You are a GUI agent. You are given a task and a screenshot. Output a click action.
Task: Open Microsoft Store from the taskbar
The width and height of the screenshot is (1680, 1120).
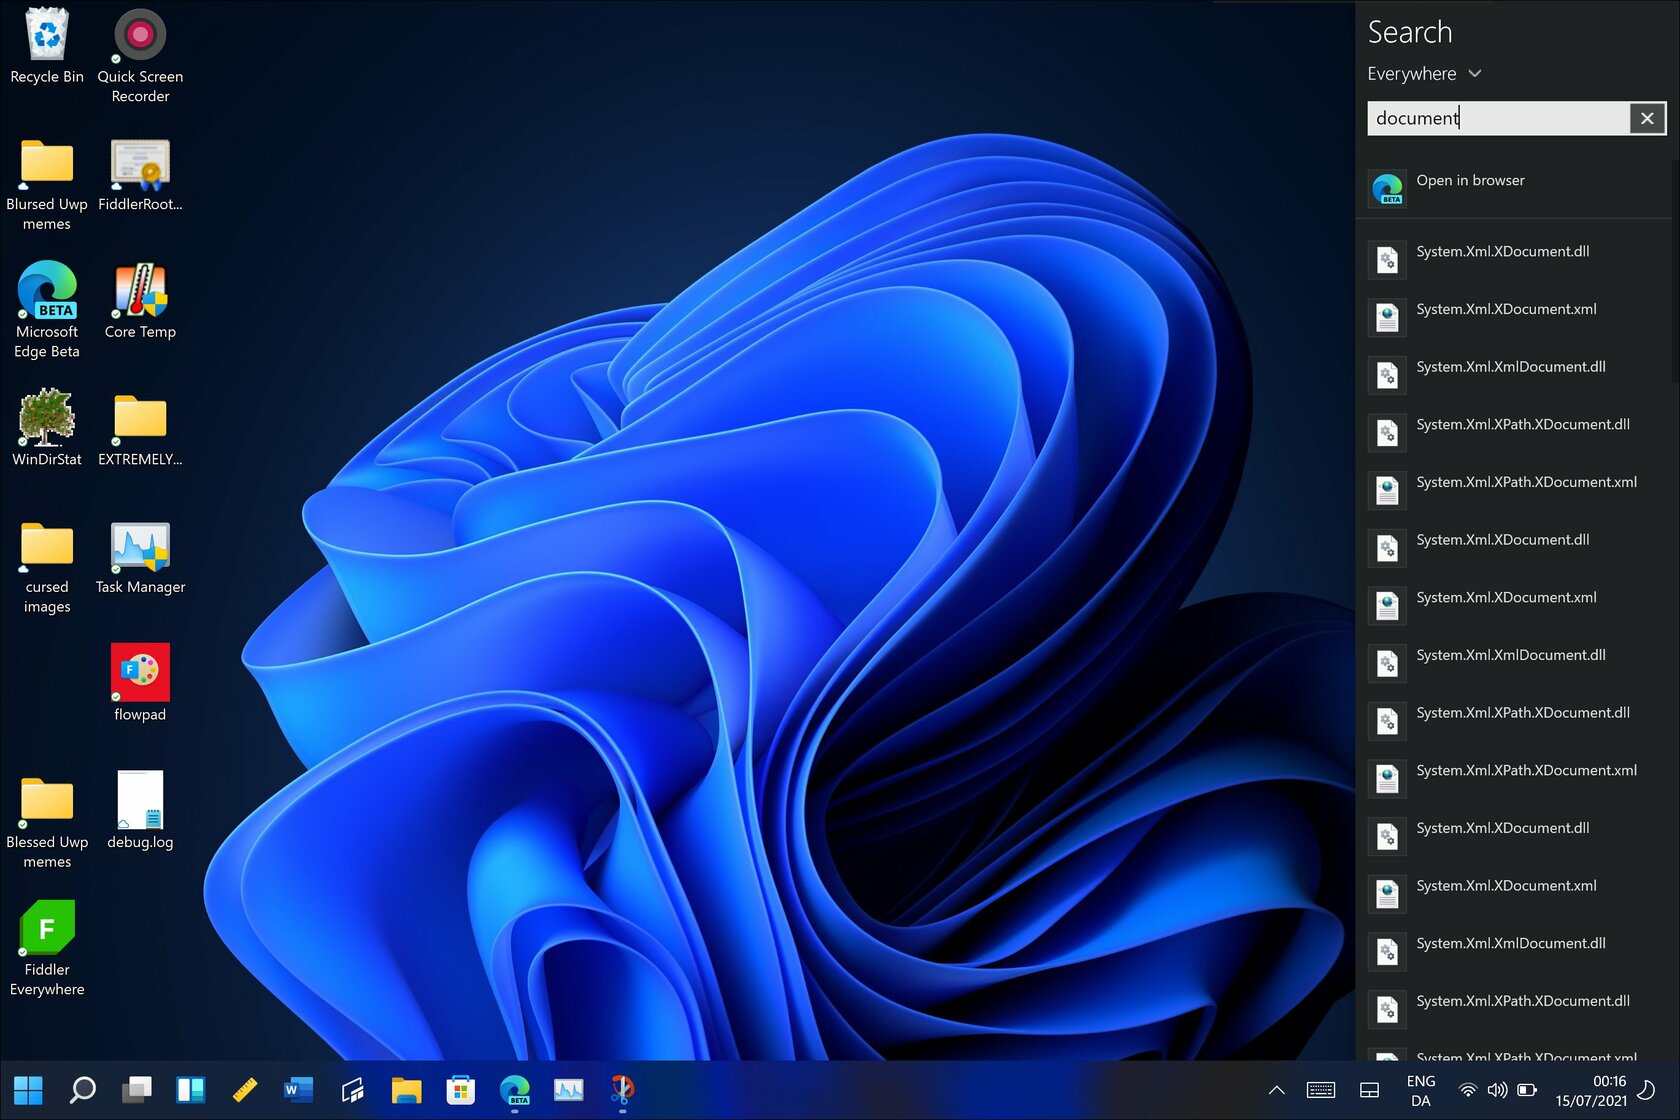click(x=460, y=1089)
